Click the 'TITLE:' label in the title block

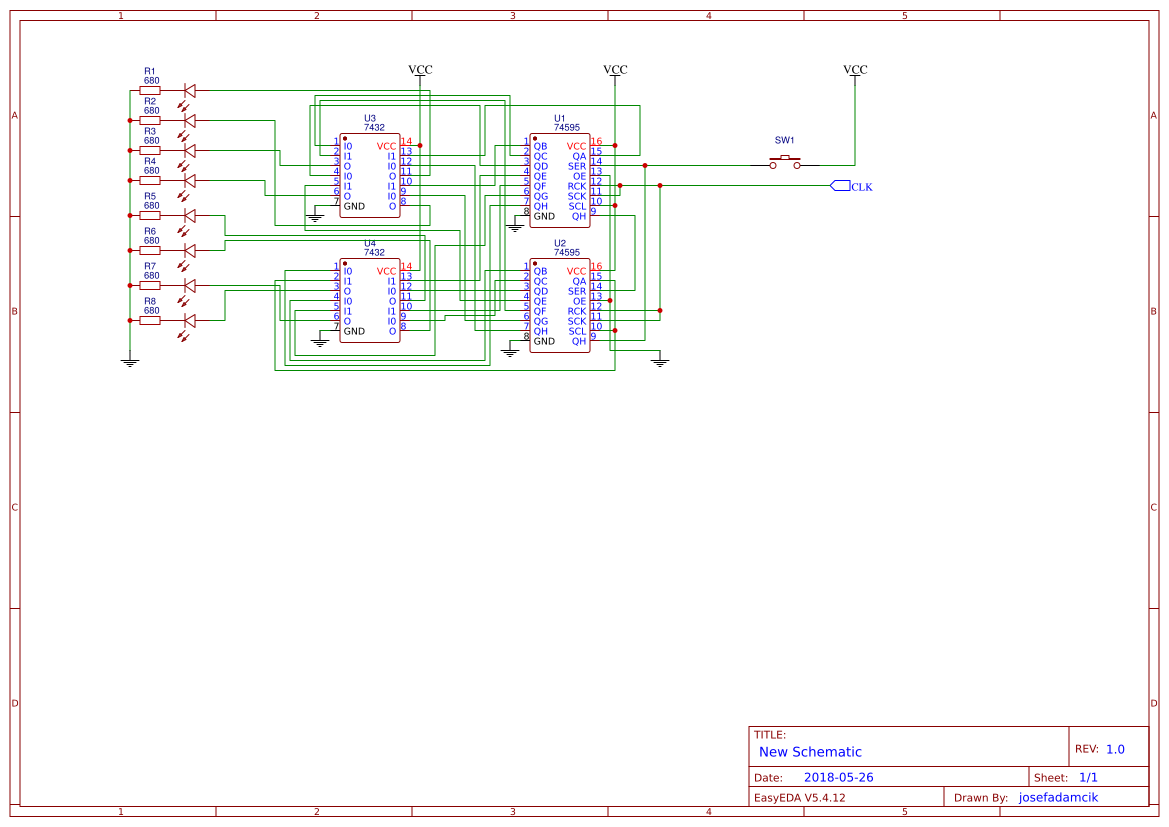tap(769, 735)
